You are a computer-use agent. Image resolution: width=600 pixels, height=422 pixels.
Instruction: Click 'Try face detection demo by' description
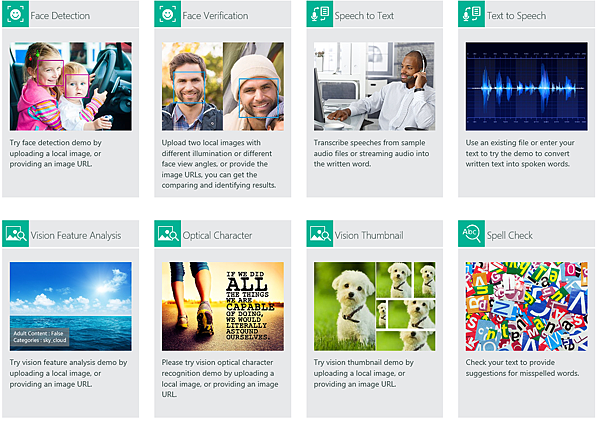[x=55, y=143]
